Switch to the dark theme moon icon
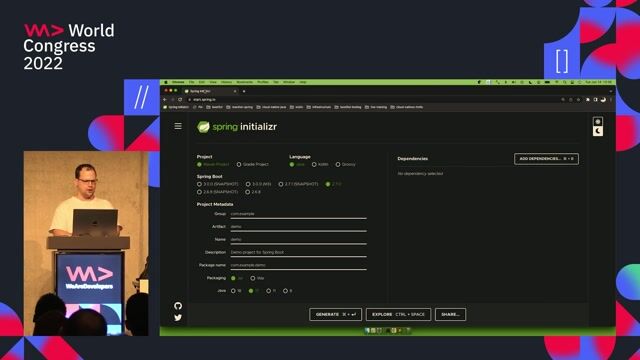This screenshot has width=640, height=360. pyautogui.click(x=598, y=131)
